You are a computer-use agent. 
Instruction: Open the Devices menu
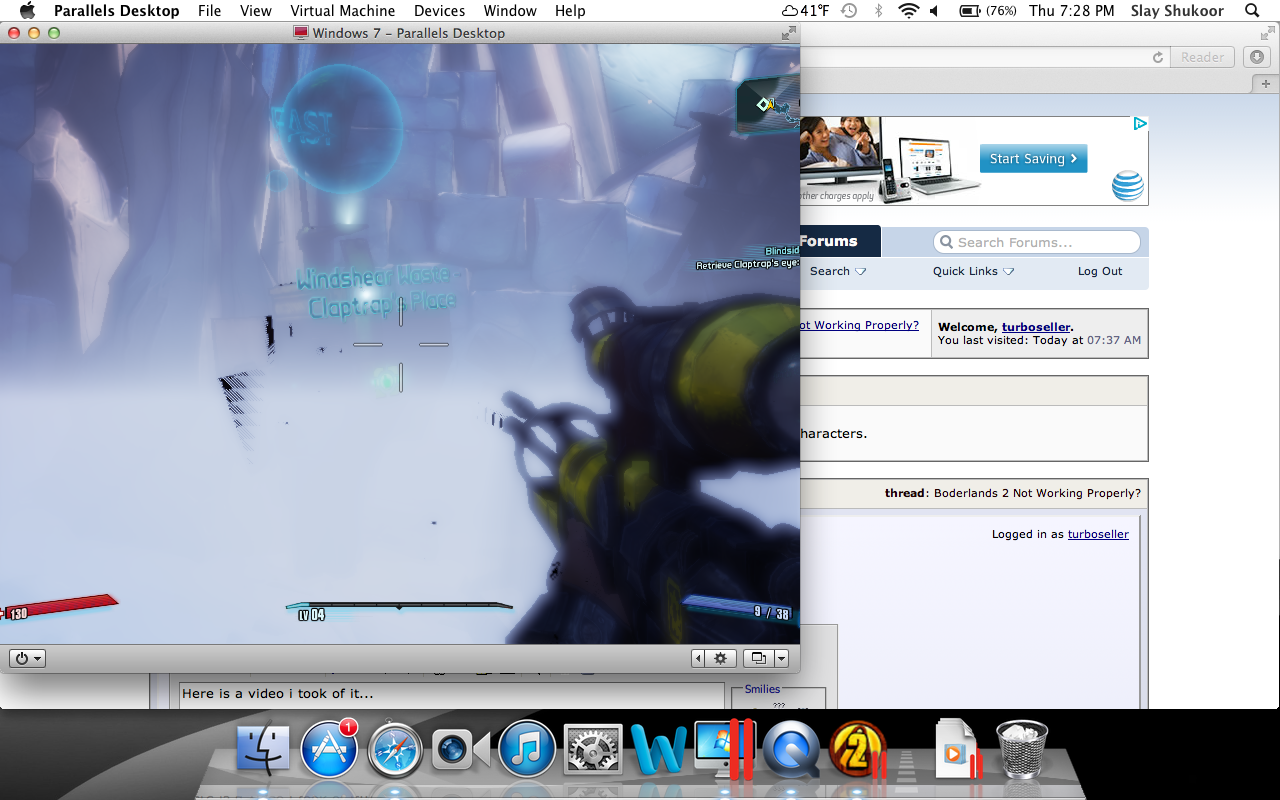[439, 11]
